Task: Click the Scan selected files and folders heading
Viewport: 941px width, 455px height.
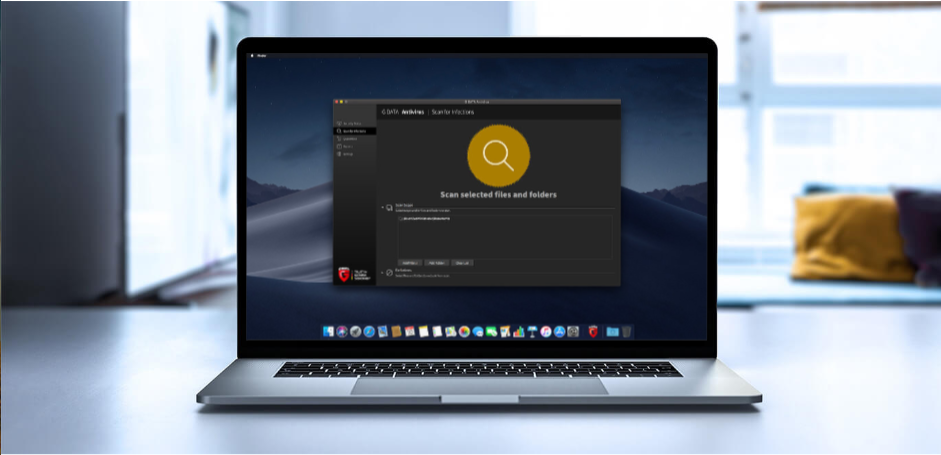Action: click(498, 194)
